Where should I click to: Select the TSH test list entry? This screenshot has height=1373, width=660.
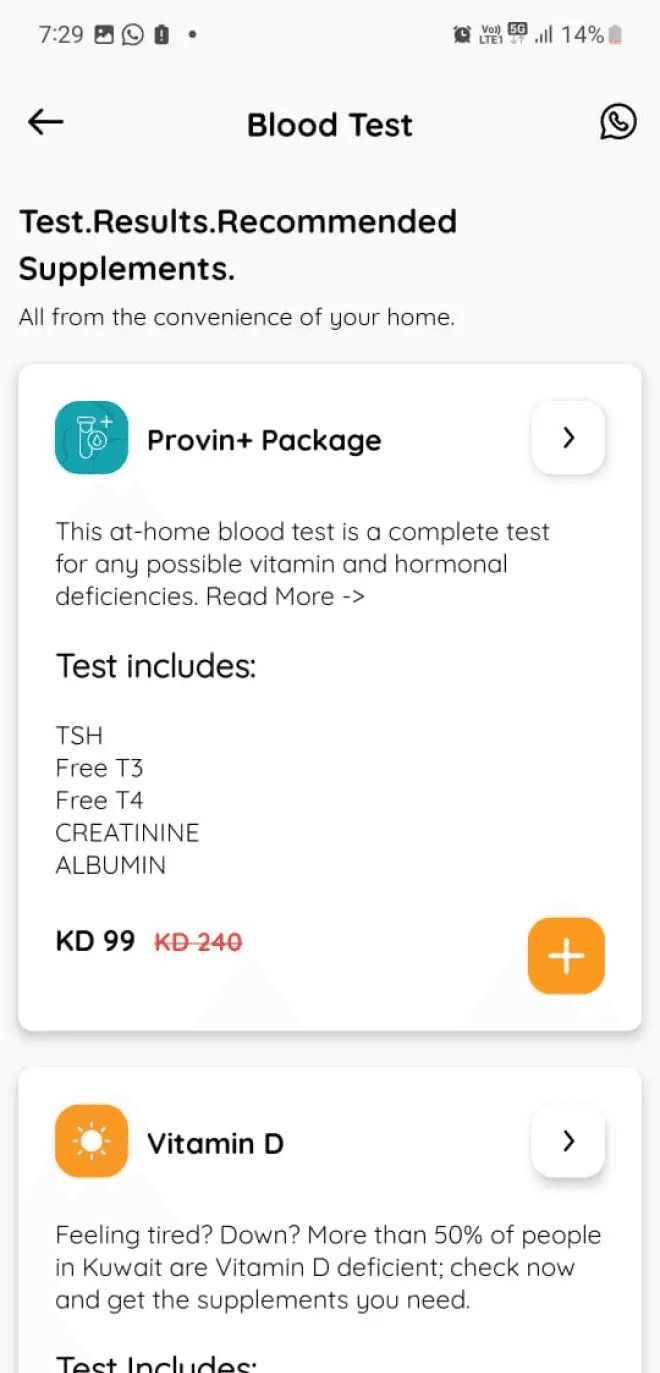click(x=78, y=735)
